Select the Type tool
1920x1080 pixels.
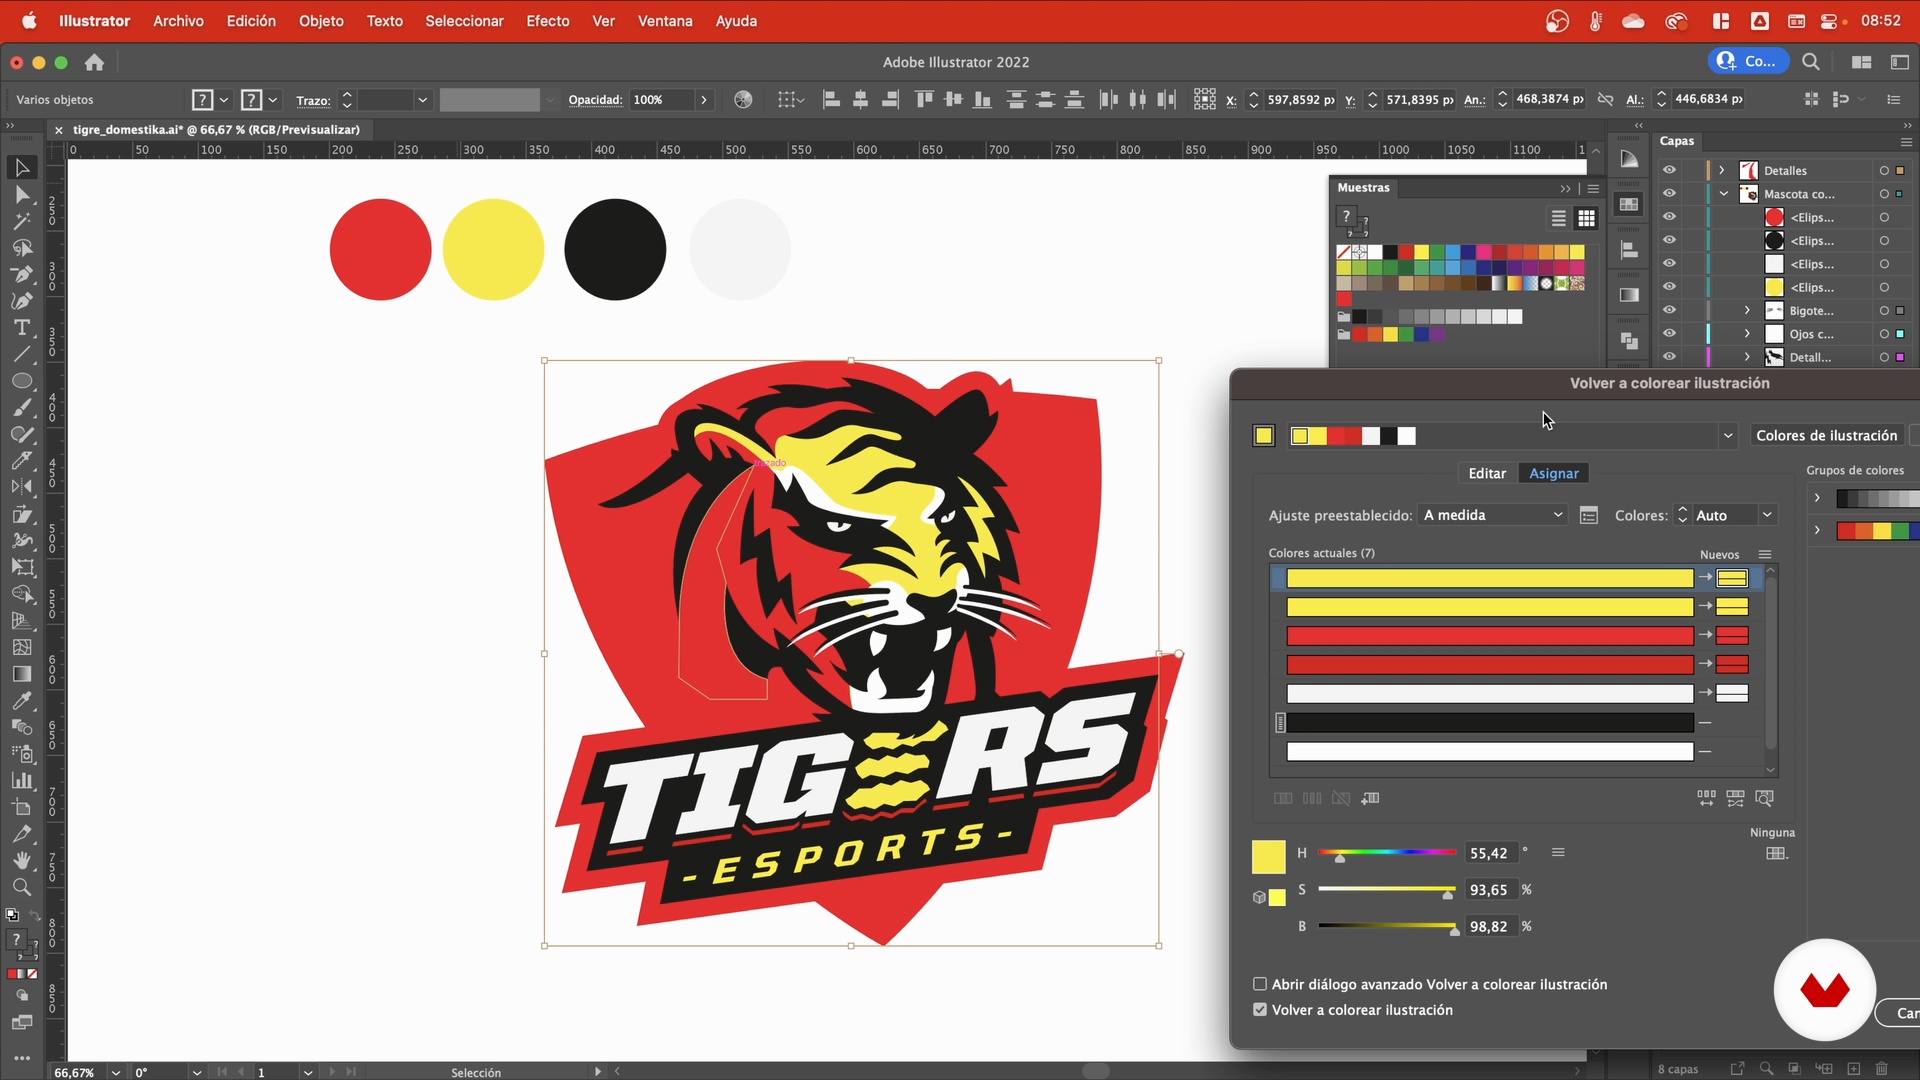(x=22, y=328)
